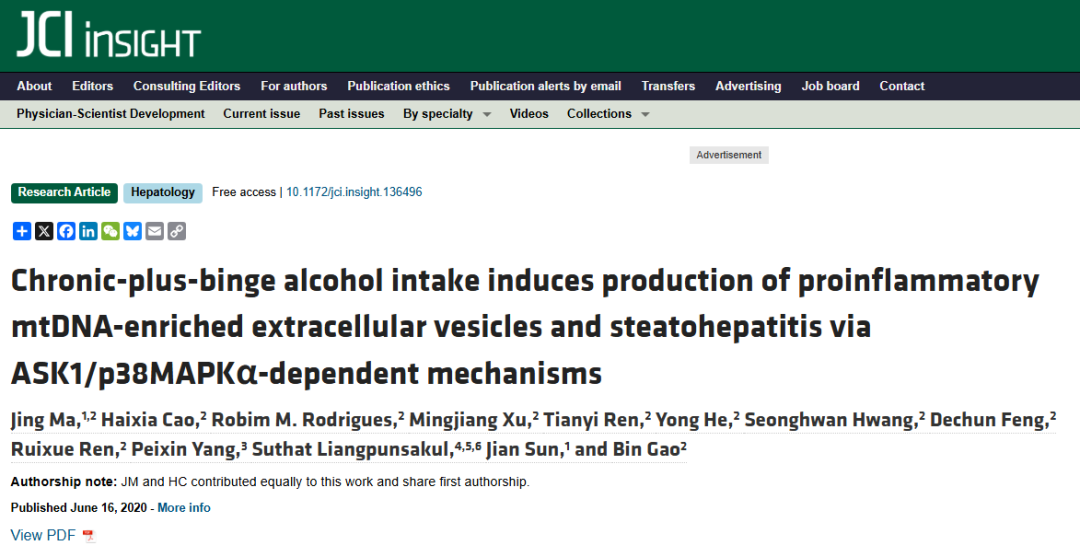Open the About menu item
The image size is (1080, 557).
click(x=34, y=86)
